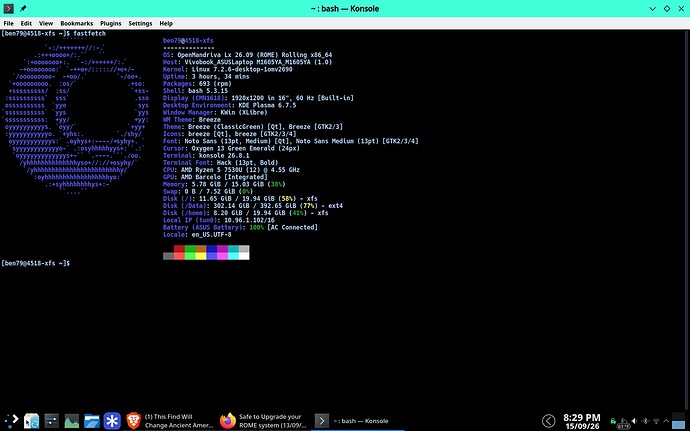The image size is (690, 431).
Task: Click 'Desktop Environment: KDE Plasma 6.7.5' line
Action: pos(229,105)
